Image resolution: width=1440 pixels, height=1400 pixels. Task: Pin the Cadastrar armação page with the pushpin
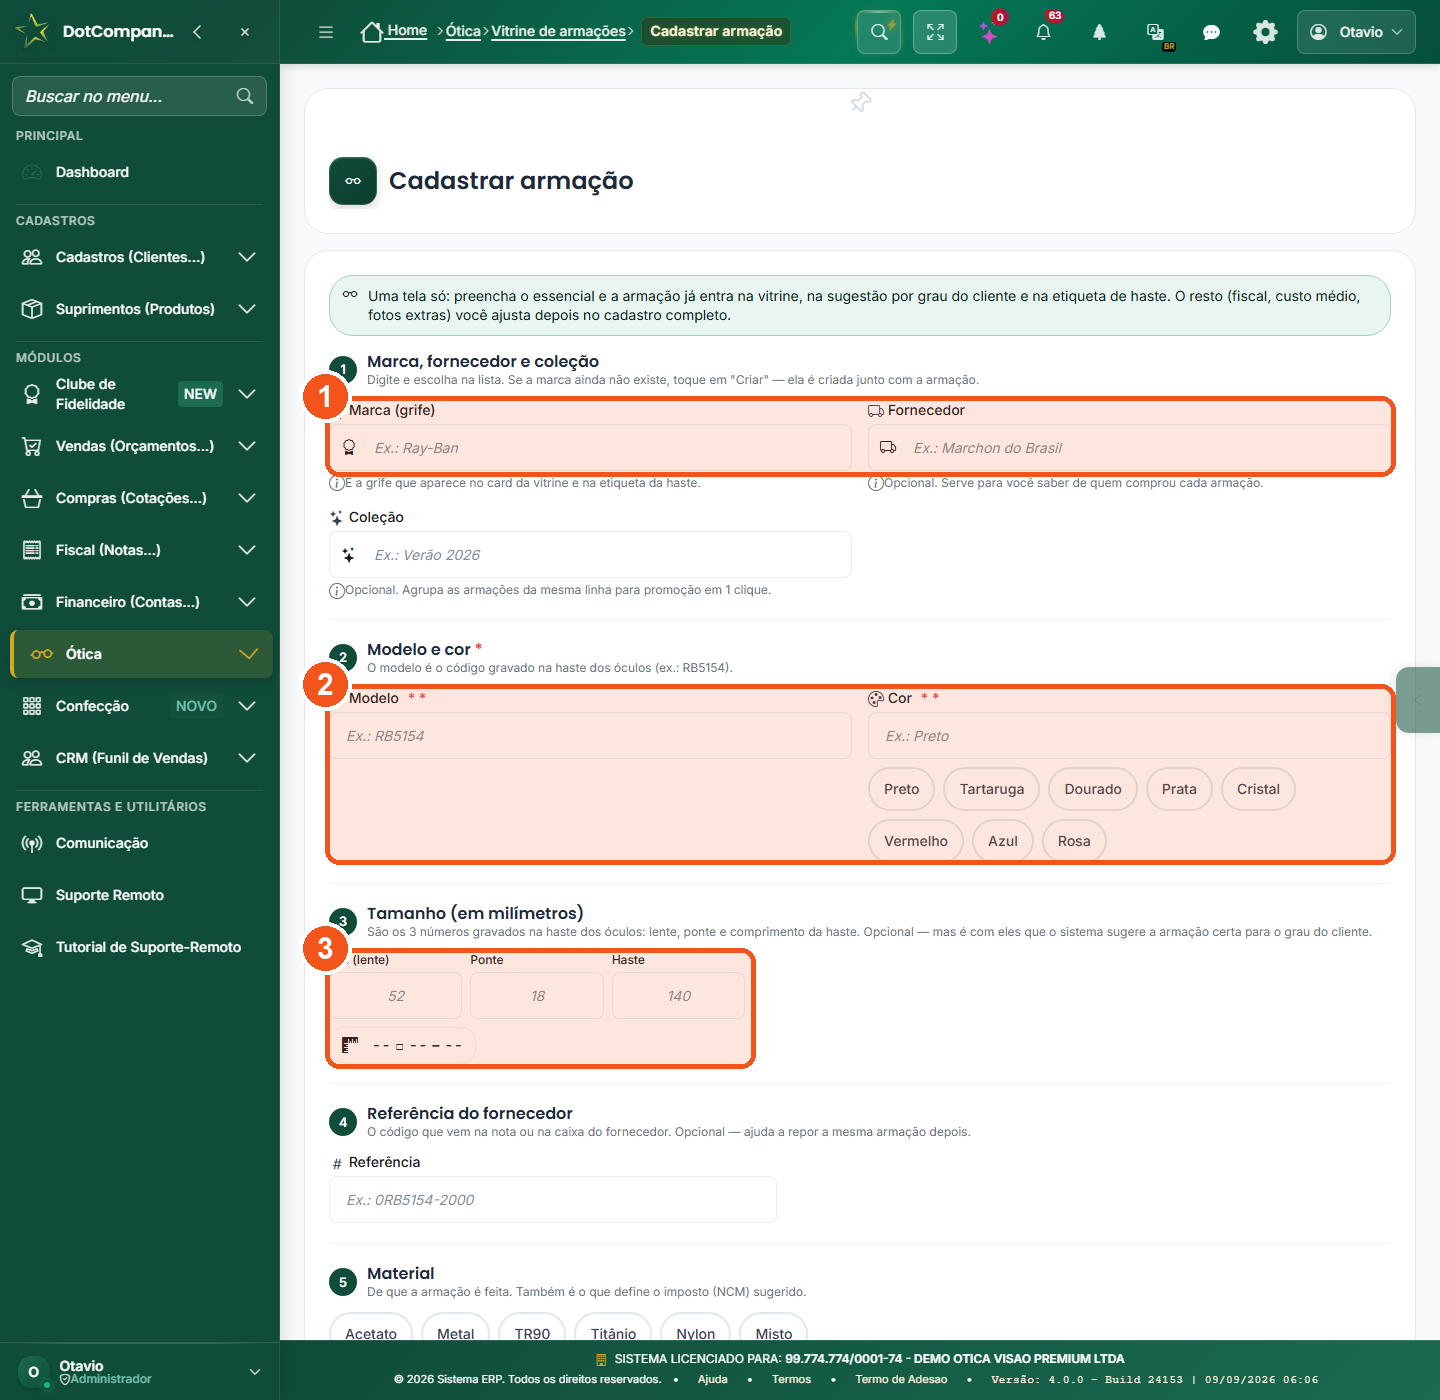click(861, 102)
